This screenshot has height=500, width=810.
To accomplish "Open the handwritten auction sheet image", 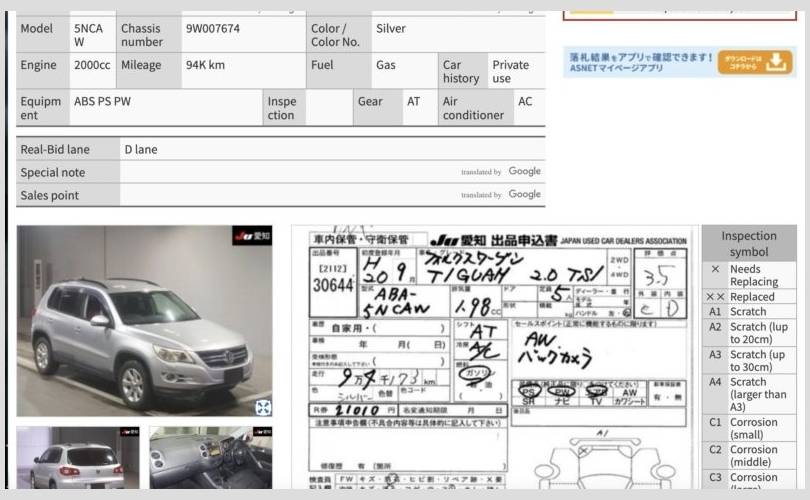I will pyautogui.click(x=495, y=360).
